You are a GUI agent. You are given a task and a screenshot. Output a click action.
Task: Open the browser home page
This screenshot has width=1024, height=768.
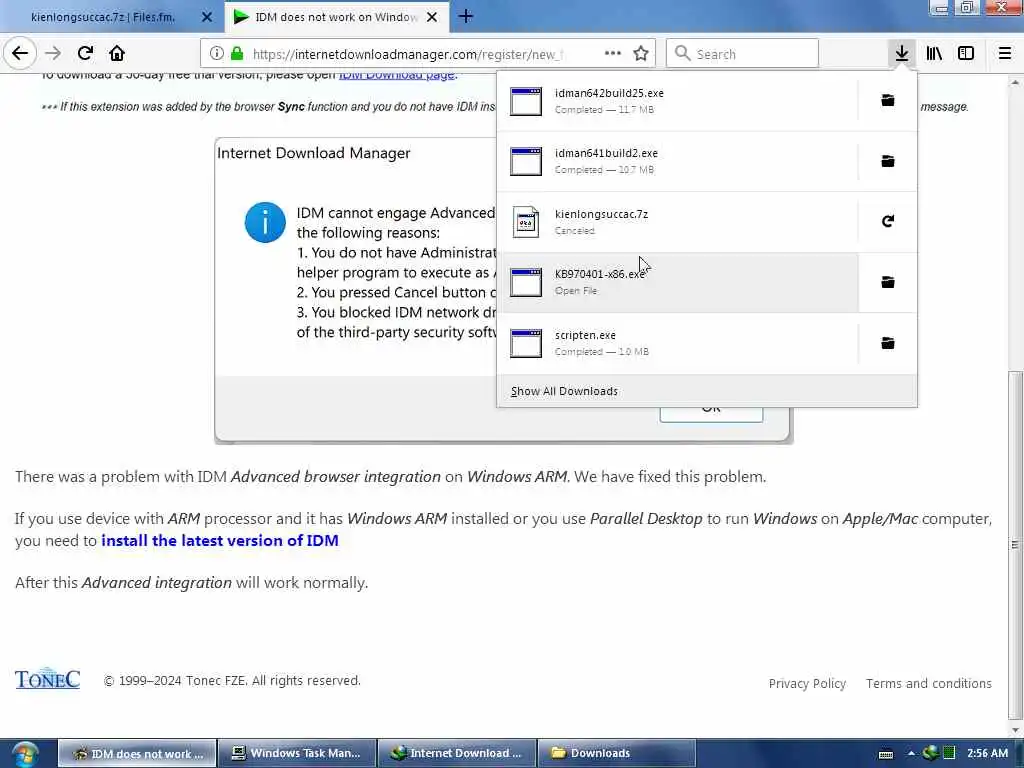tap(117, 54)
